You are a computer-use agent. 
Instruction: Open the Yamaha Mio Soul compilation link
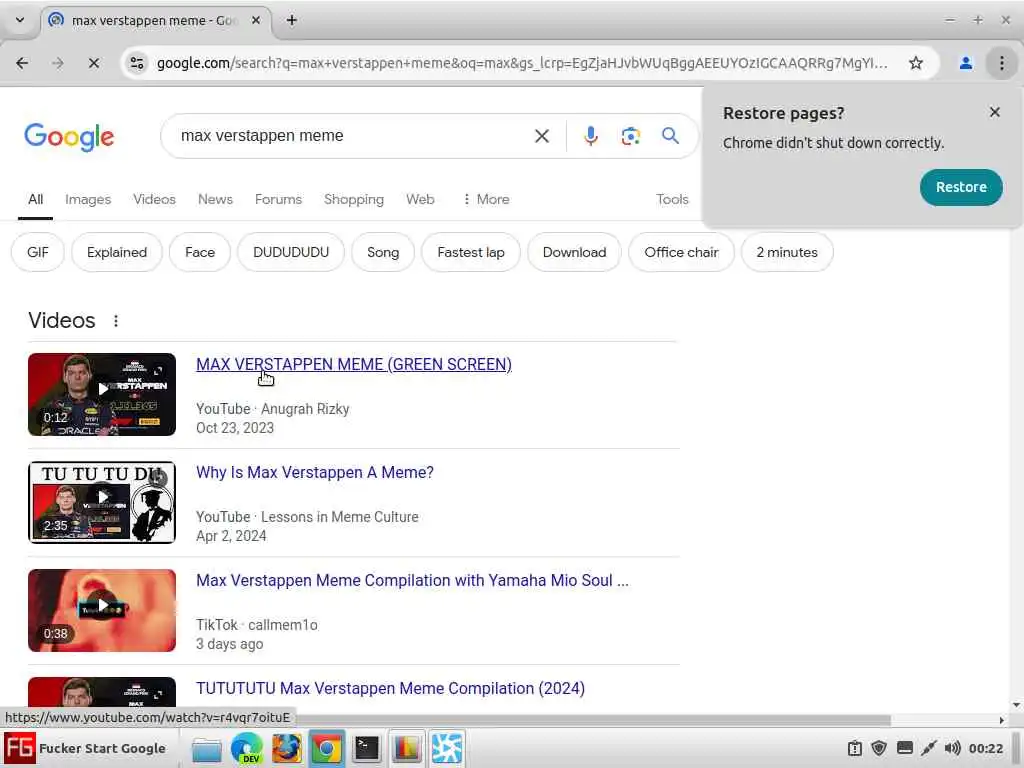(412, 581)
